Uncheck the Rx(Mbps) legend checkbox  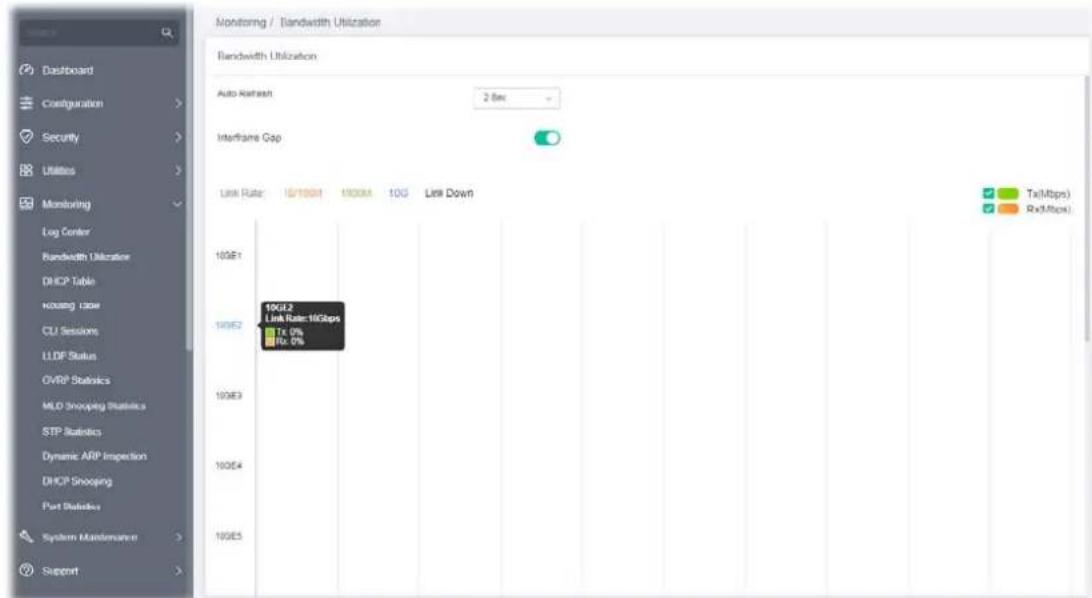(988, 208)
